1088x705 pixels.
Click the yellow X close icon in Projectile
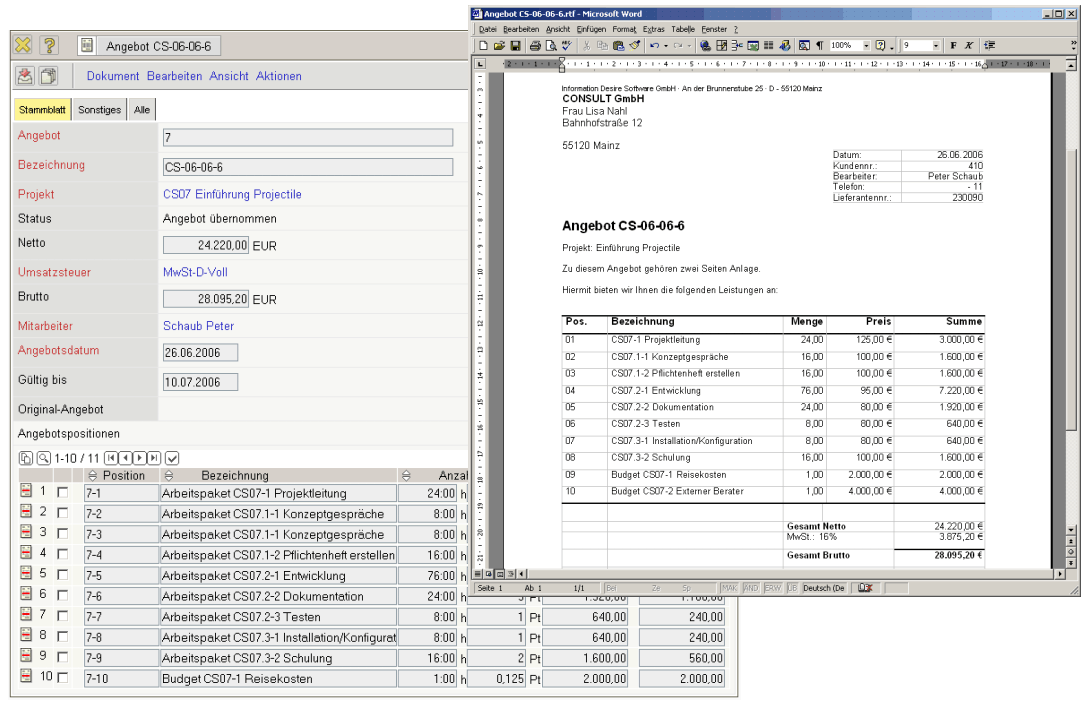point(23,46)
